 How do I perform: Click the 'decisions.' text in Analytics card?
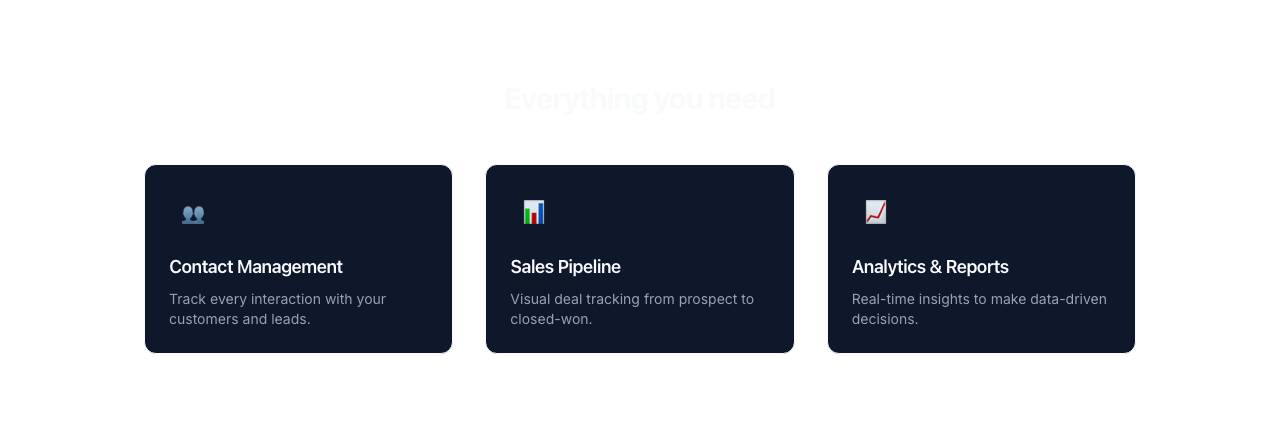tap(884, 319)
